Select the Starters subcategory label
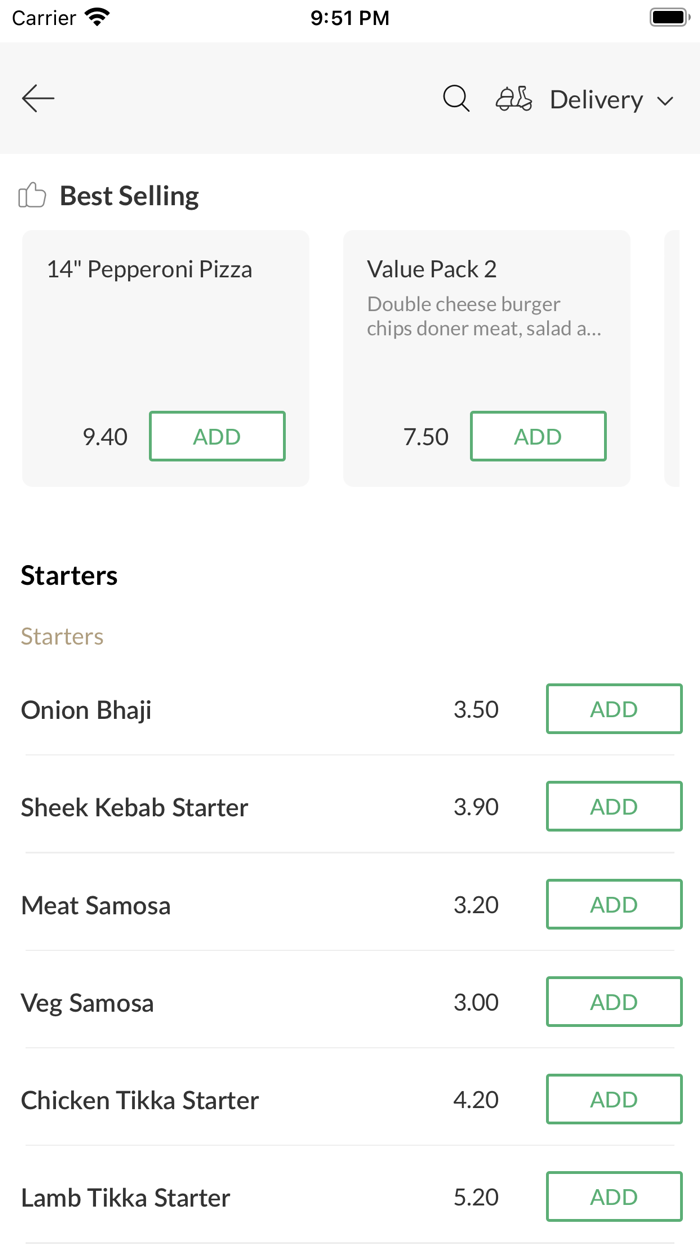The width and height of the screenshot is (700, 1244). coord(62,636)
